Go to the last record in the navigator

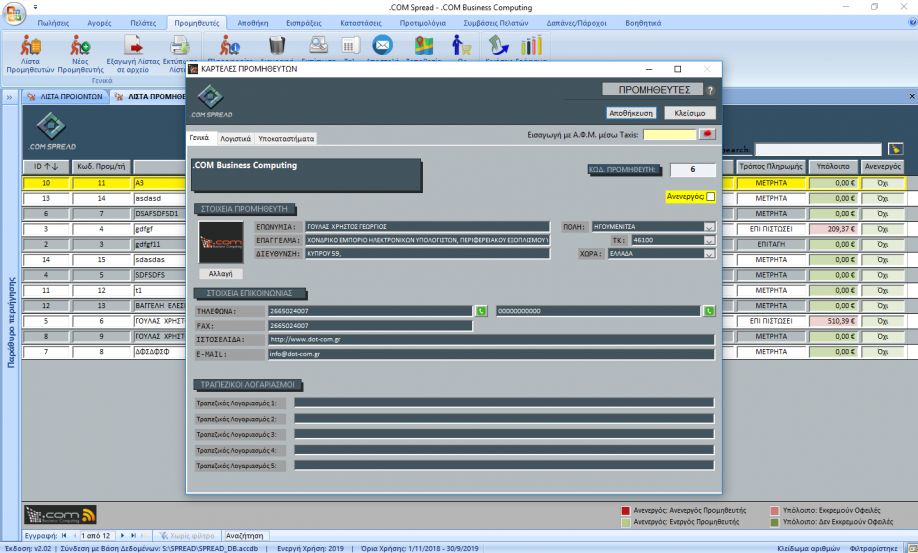(x=133, y=535)
